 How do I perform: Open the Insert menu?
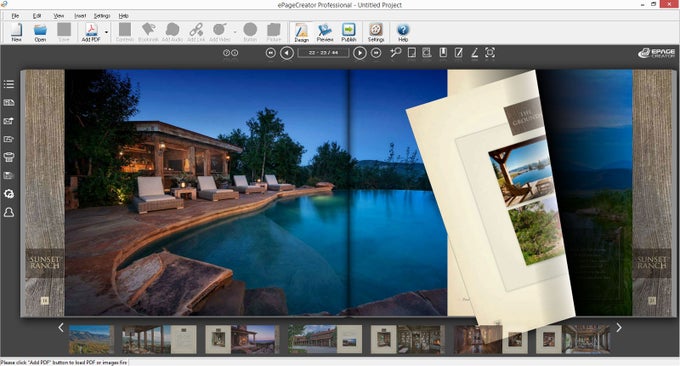(80, 16)
